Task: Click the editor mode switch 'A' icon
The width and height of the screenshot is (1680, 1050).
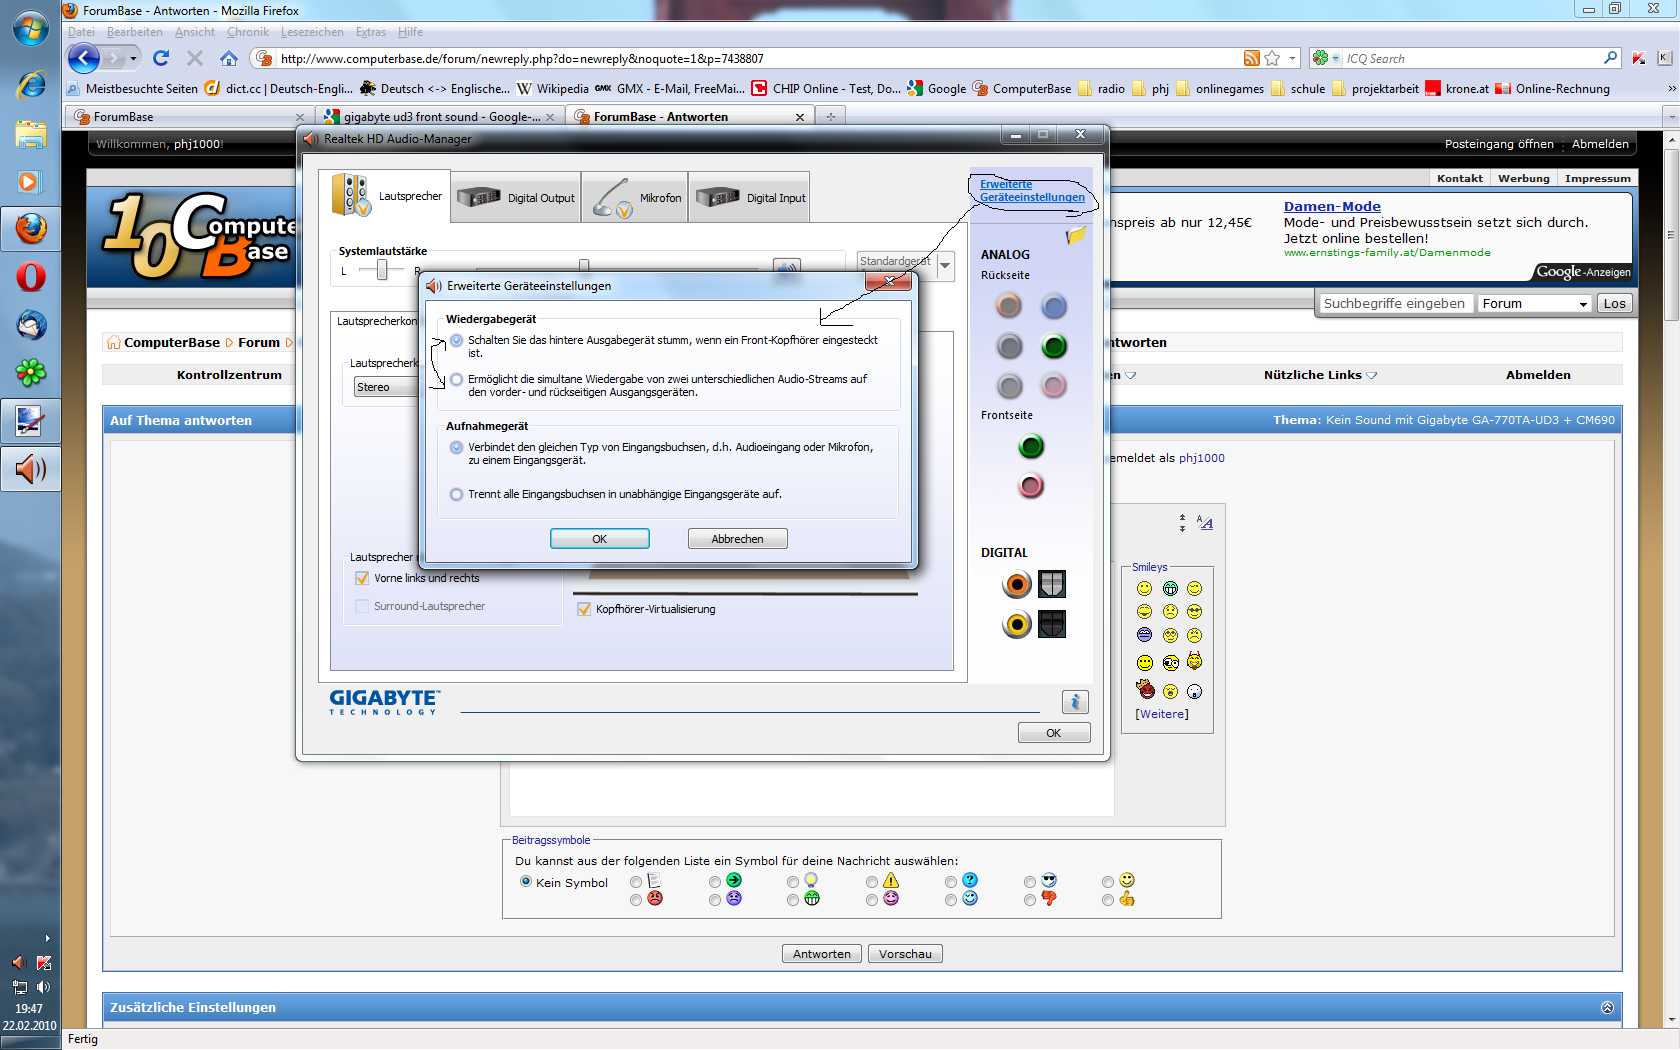Action: coord(1205,523)
